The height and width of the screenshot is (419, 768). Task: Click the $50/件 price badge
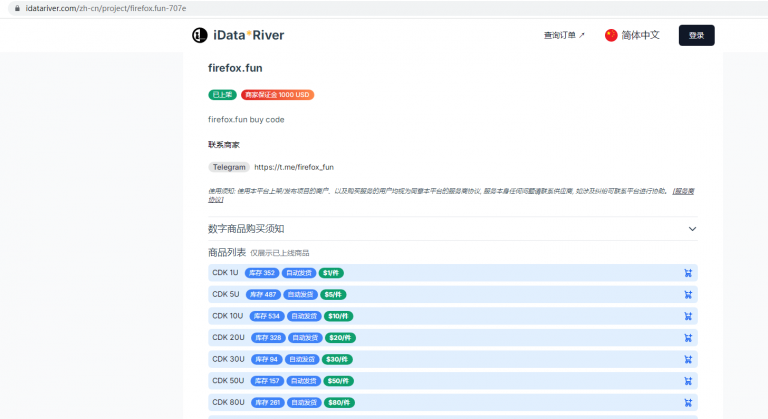tap(338, 381)
